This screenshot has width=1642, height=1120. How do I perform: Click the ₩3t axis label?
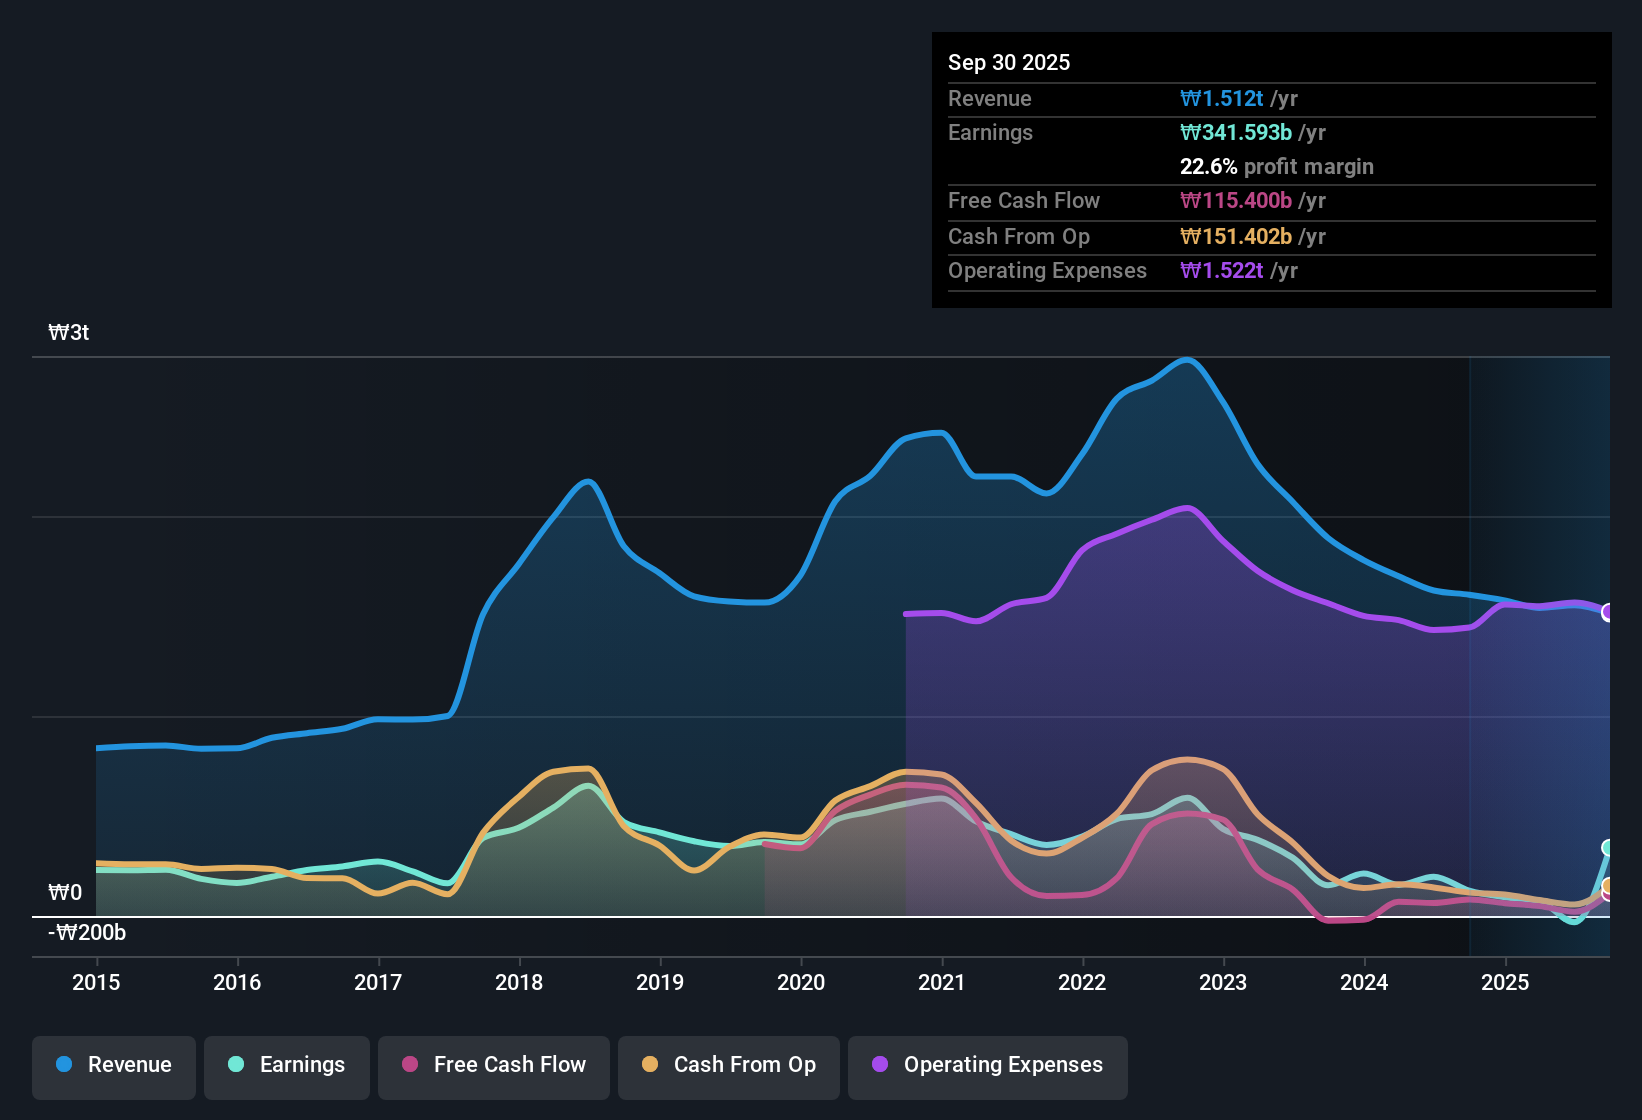[x=69, y=332]
